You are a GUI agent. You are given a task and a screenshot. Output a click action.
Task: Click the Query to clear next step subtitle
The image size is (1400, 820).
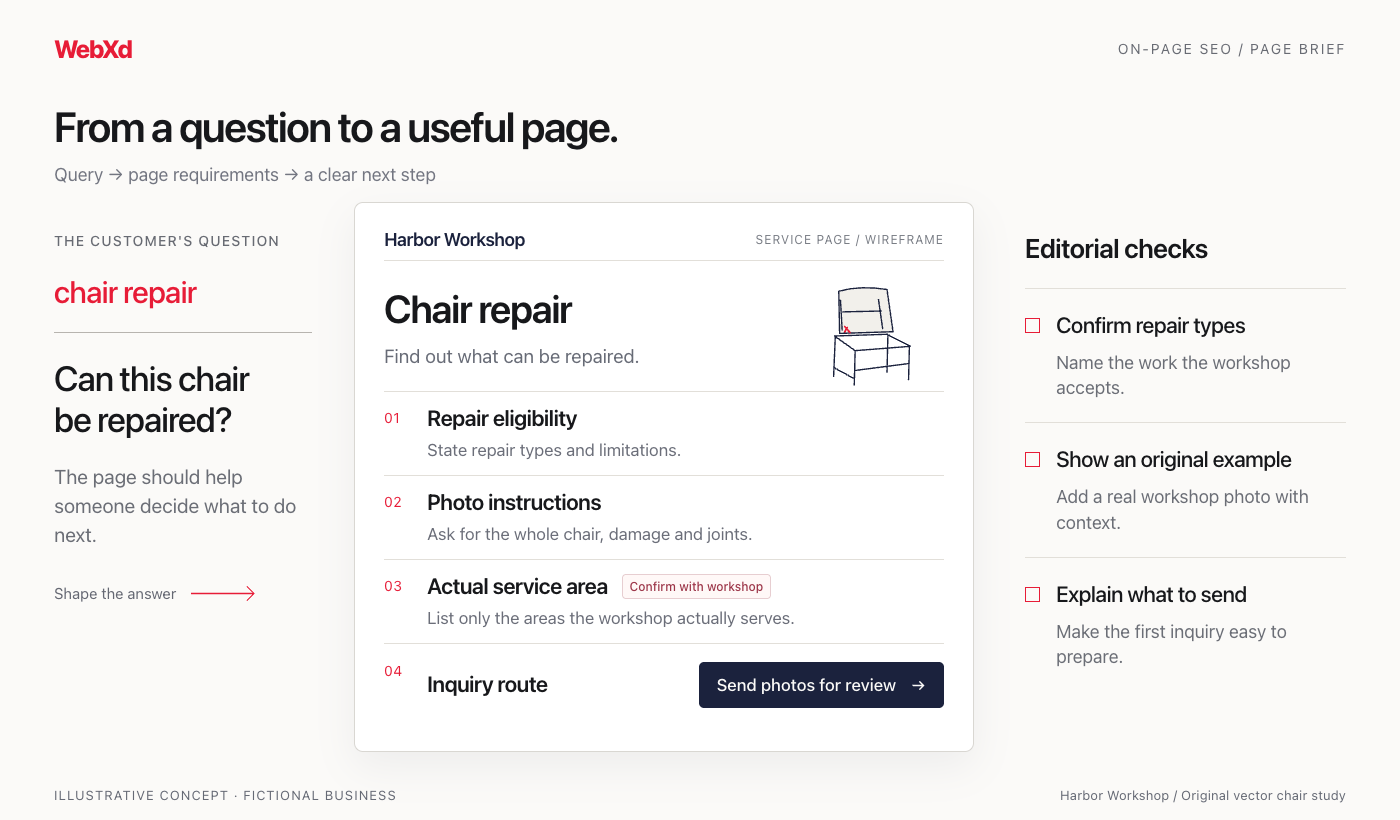point(245,175)
